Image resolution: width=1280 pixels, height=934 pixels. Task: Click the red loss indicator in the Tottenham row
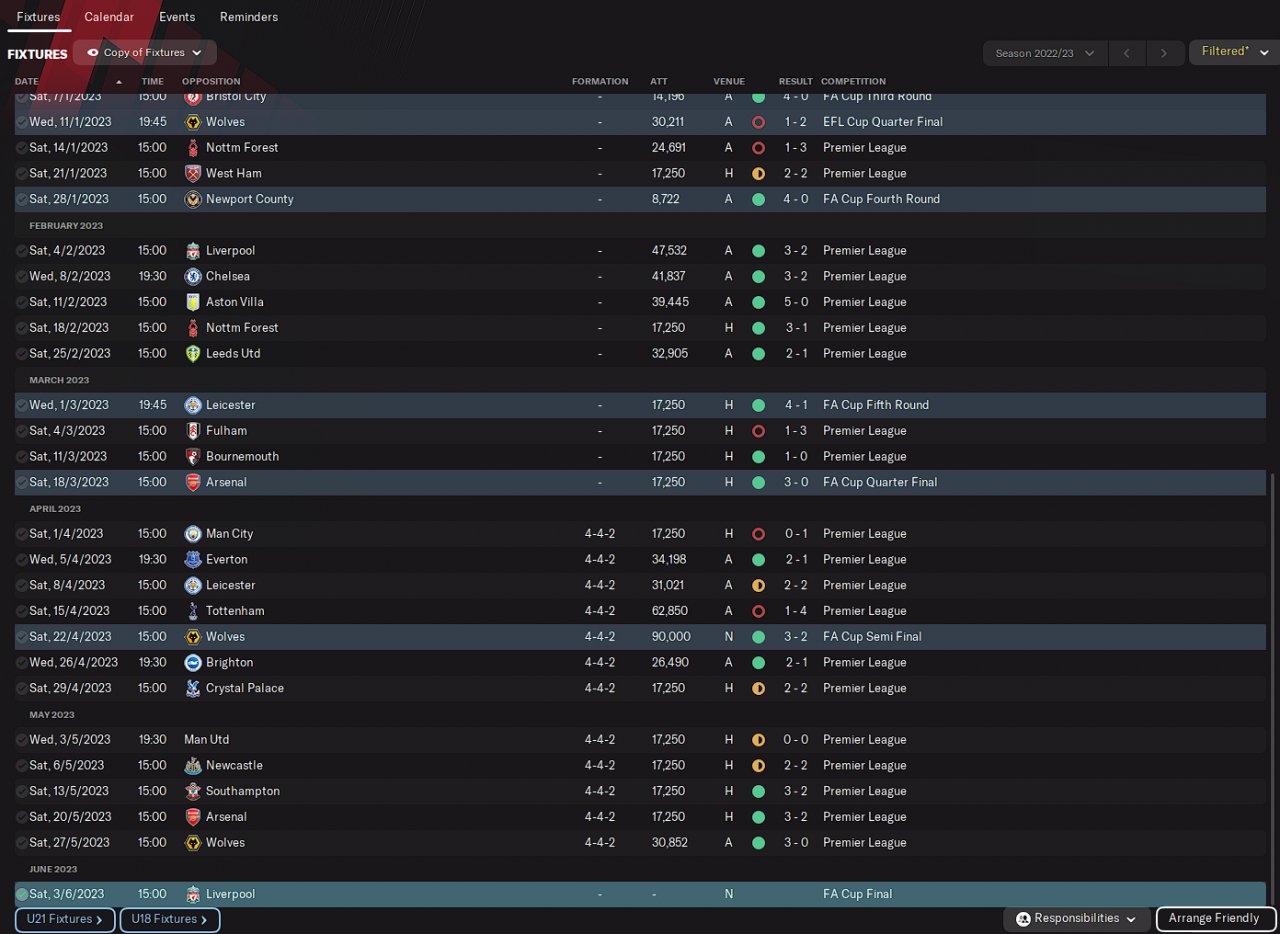[758, 611]
